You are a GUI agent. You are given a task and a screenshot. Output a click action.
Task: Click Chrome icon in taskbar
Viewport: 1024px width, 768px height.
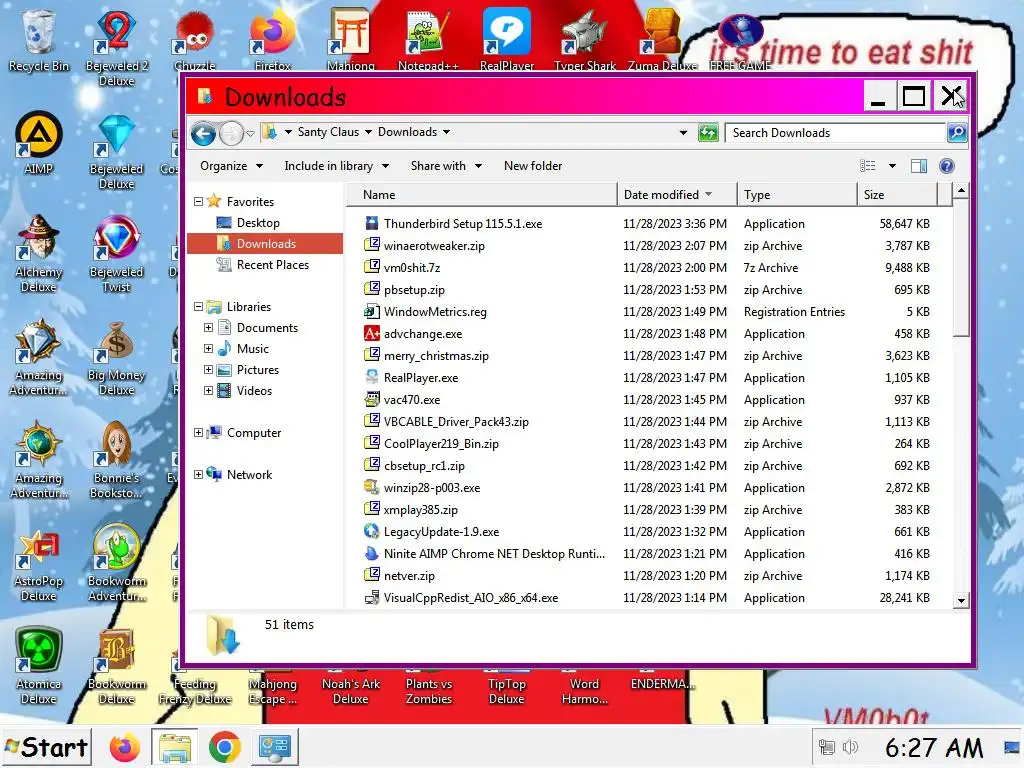click(224, 748)
